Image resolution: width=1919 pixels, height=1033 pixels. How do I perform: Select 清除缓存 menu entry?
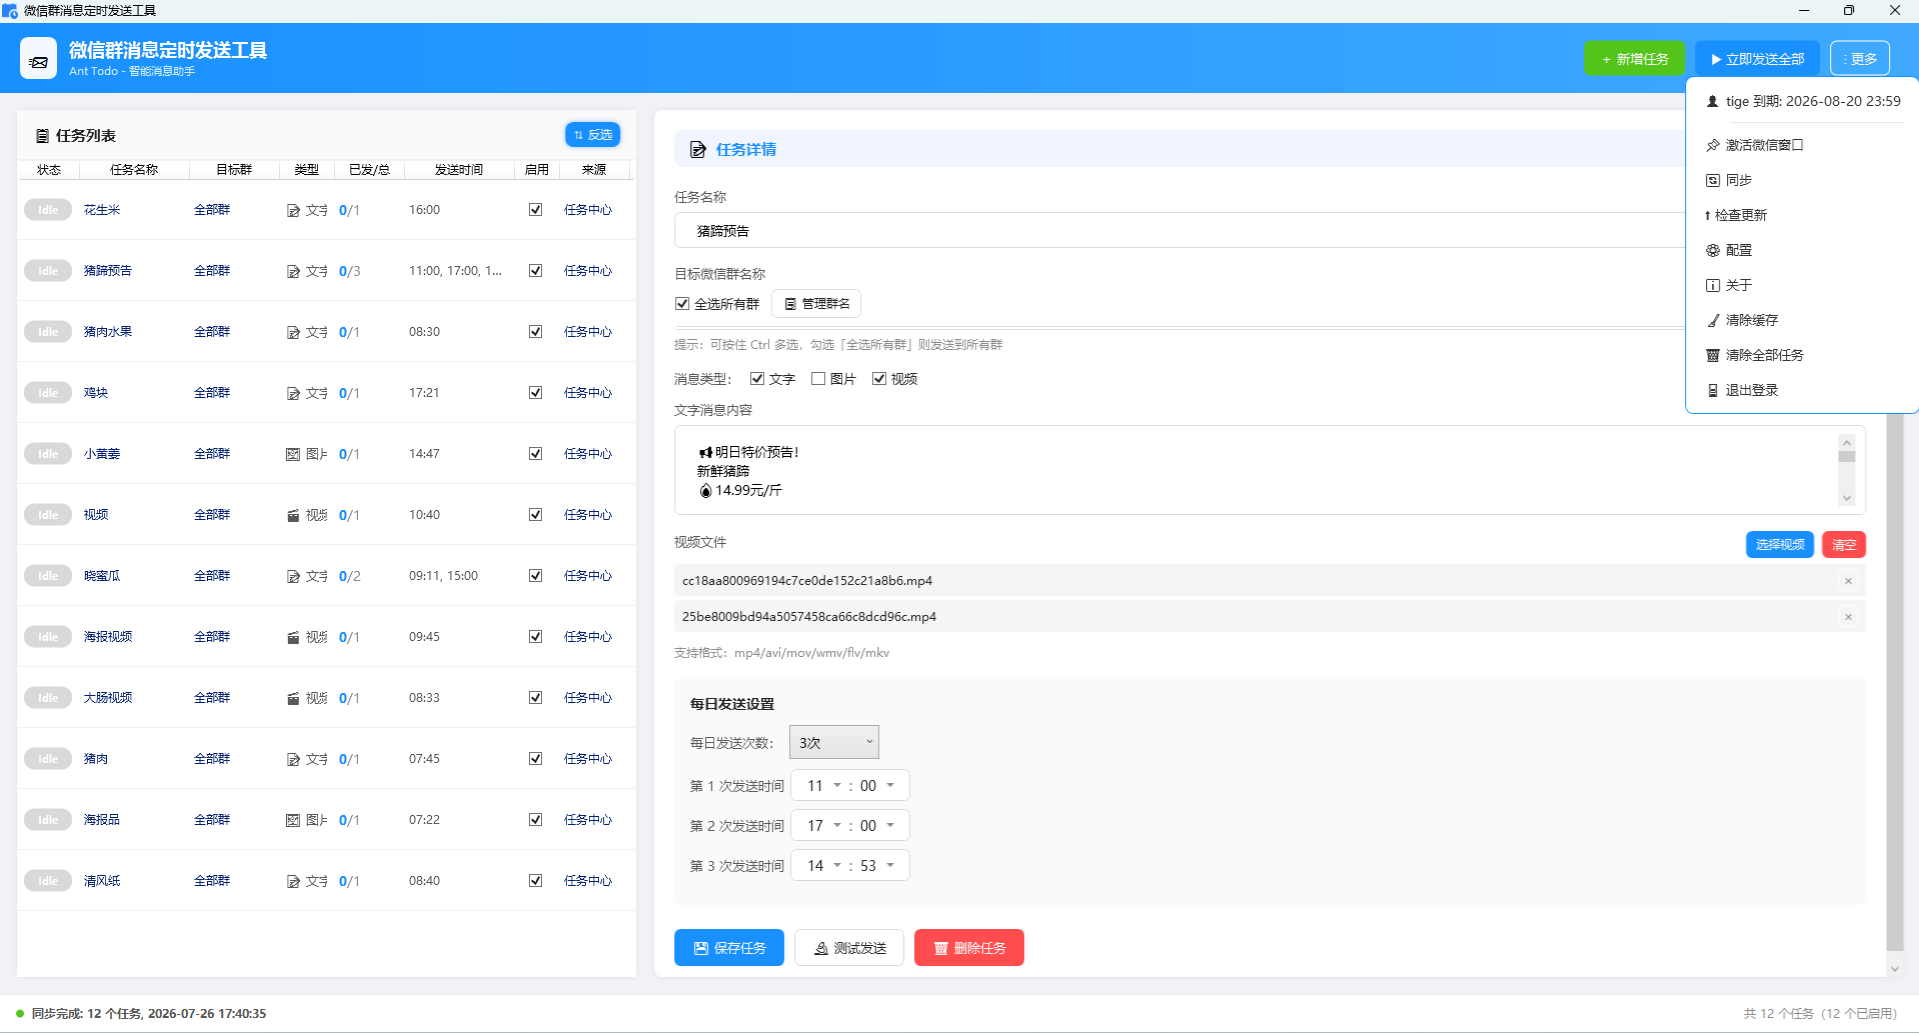pyautogui.click(x=1802, y=320)
